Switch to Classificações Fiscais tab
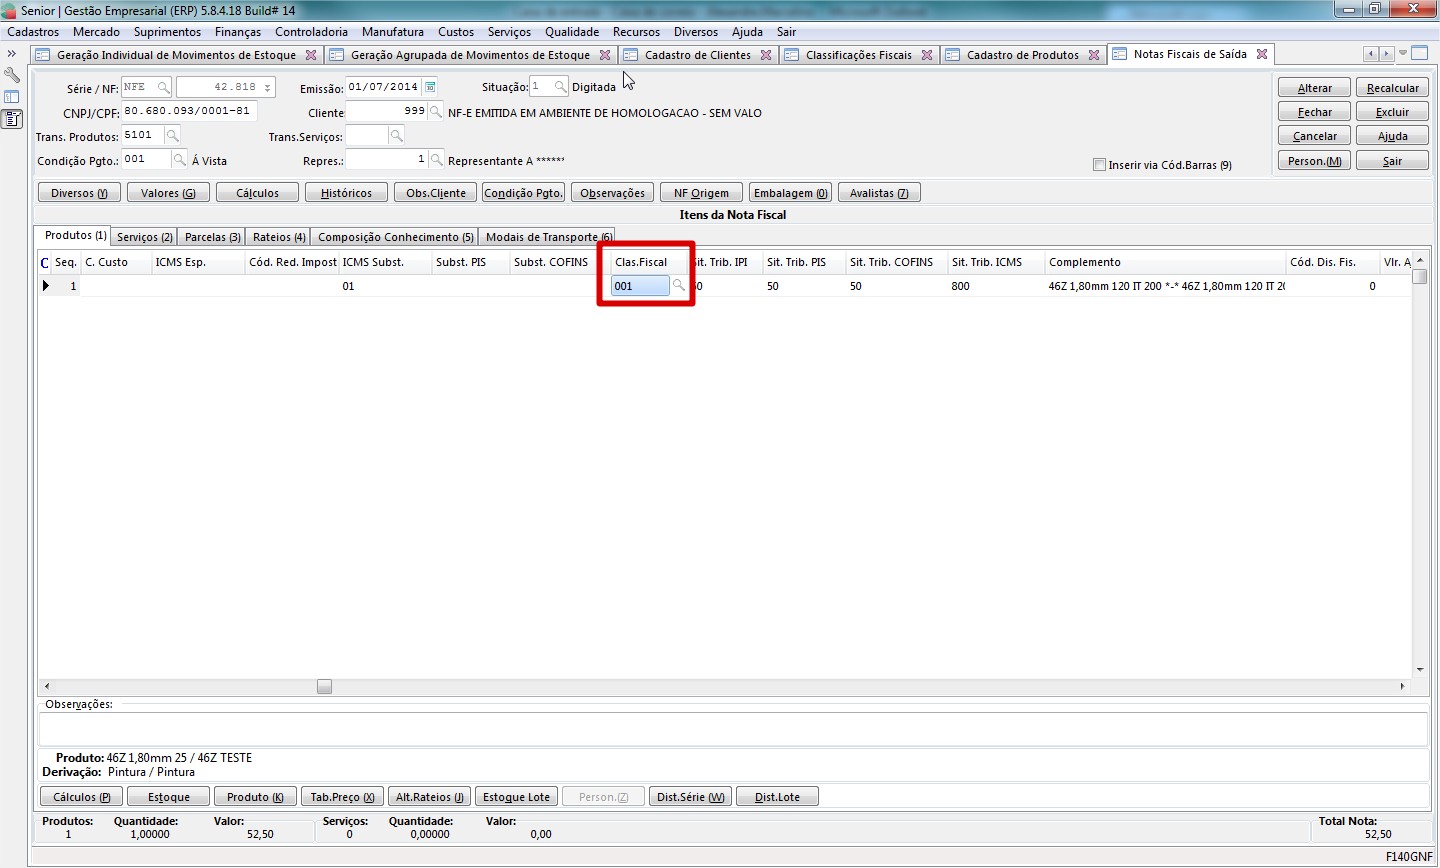The width and height of the screenshot is (1440, 868). tap(858, 55)
